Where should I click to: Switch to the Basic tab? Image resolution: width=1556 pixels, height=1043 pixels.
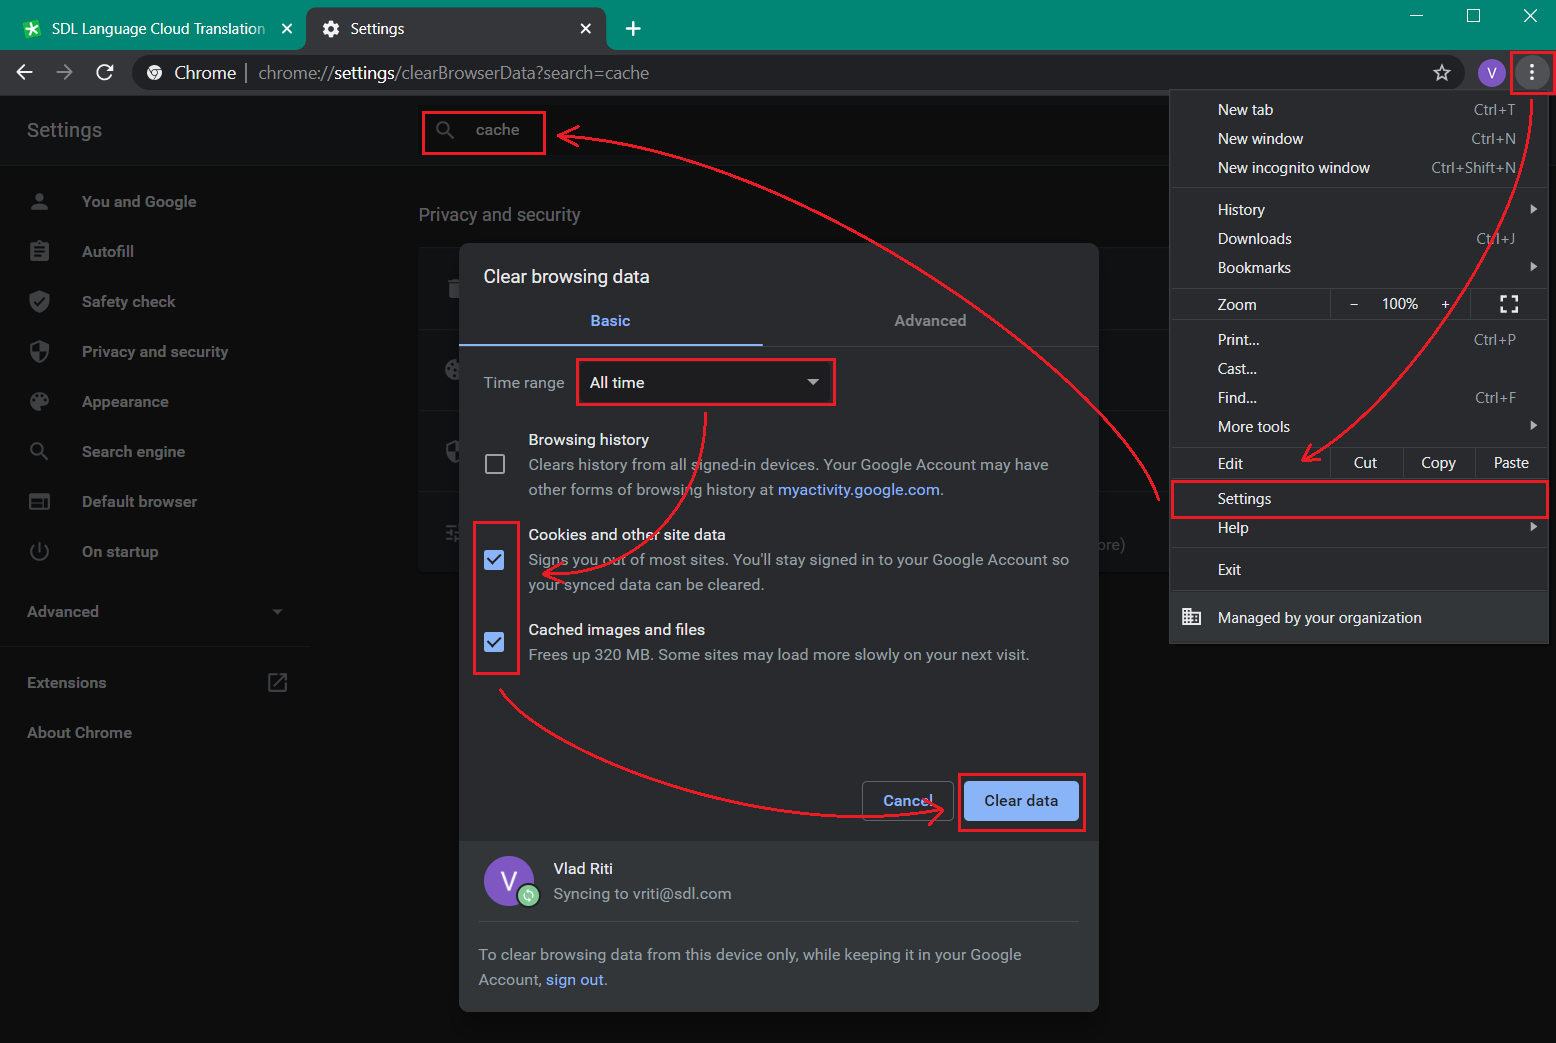610,320
